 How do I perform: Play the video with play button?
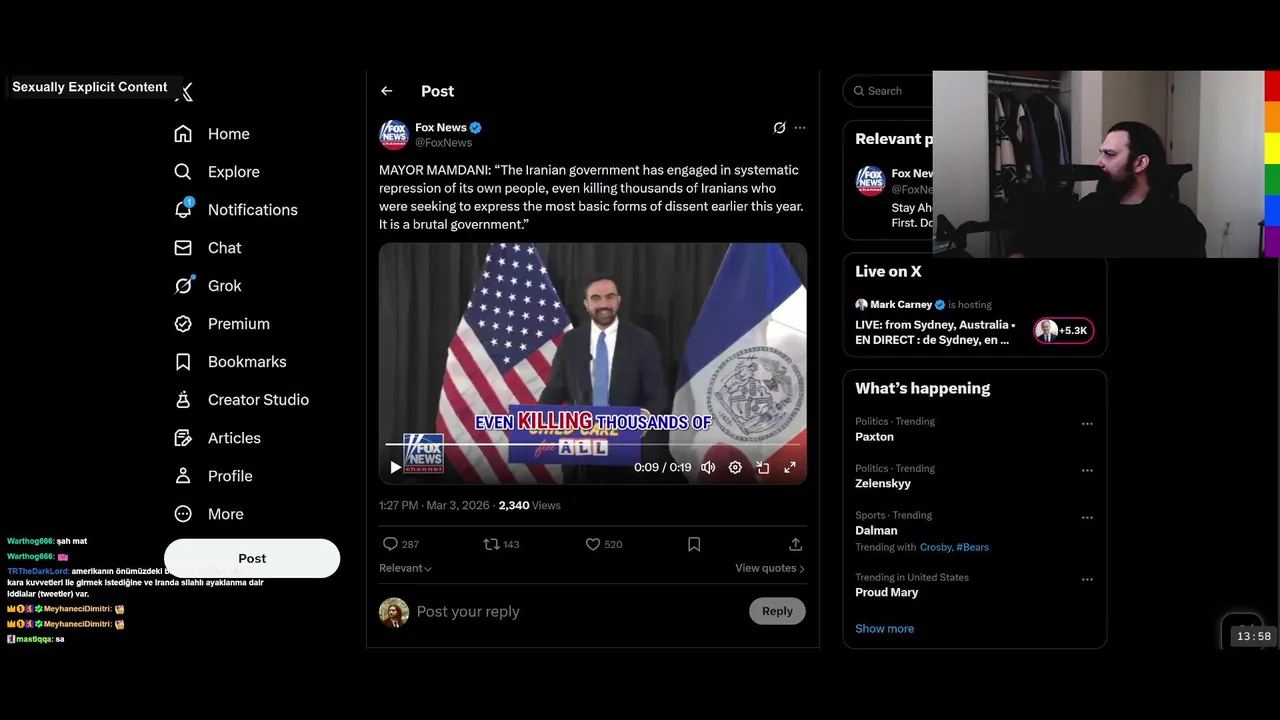[395, 467]
